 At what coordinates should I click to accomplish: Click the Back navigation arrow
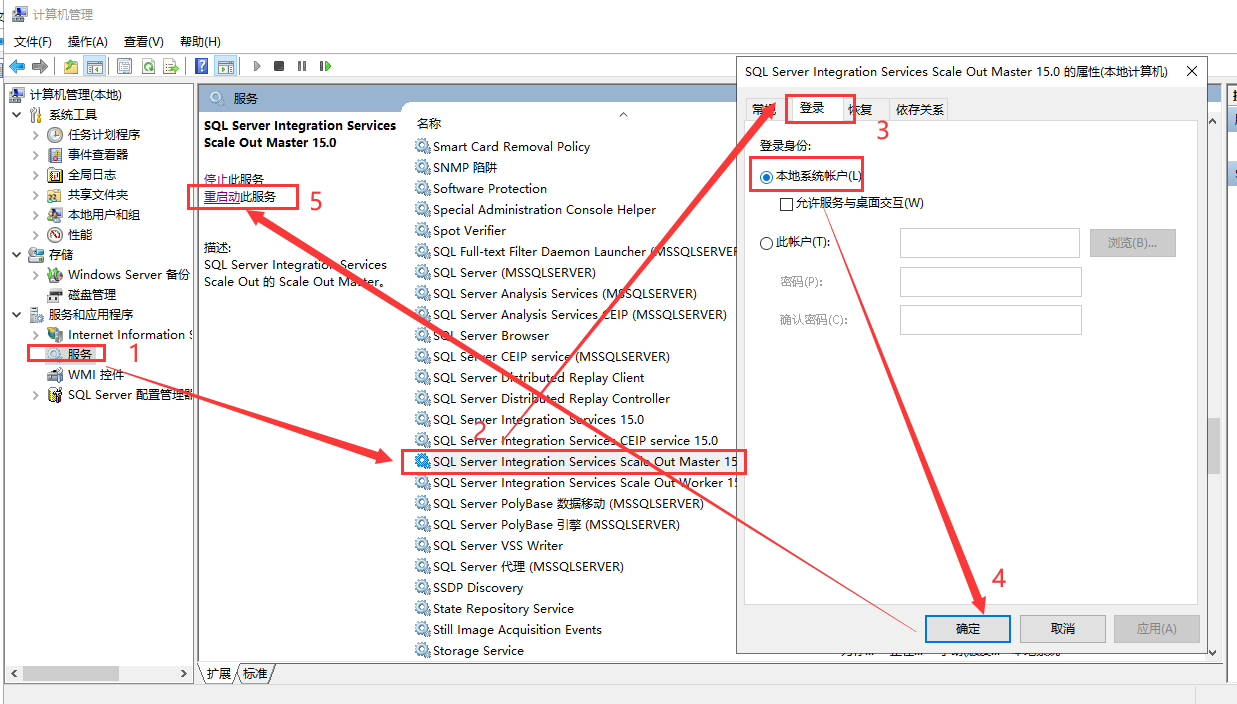click(x=17, y=66)
